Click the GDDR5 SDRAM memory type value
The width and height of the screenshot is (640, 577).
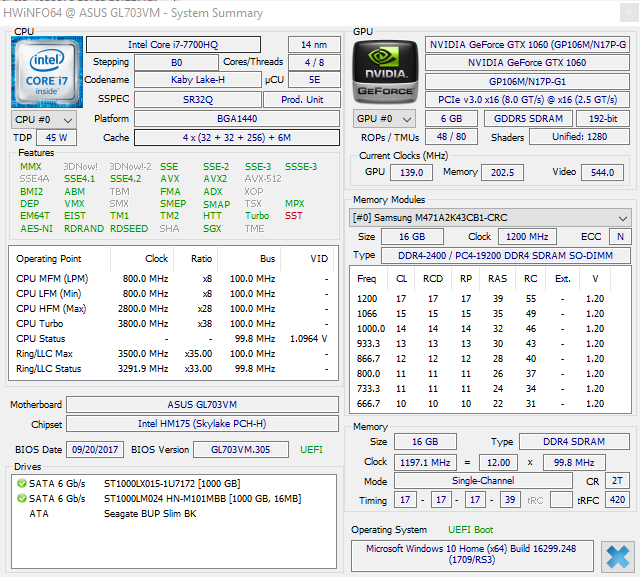[528, 119]
